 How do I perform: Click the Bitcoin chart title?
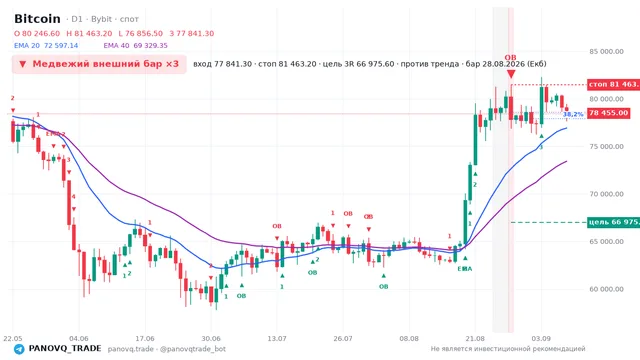(x=37, y=19)
